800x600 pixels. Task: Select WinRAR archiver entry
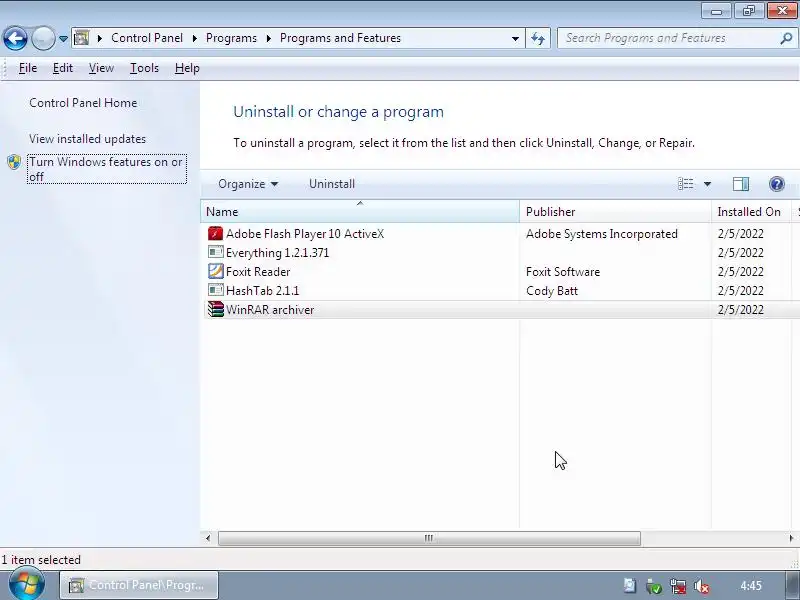(270, 310)
